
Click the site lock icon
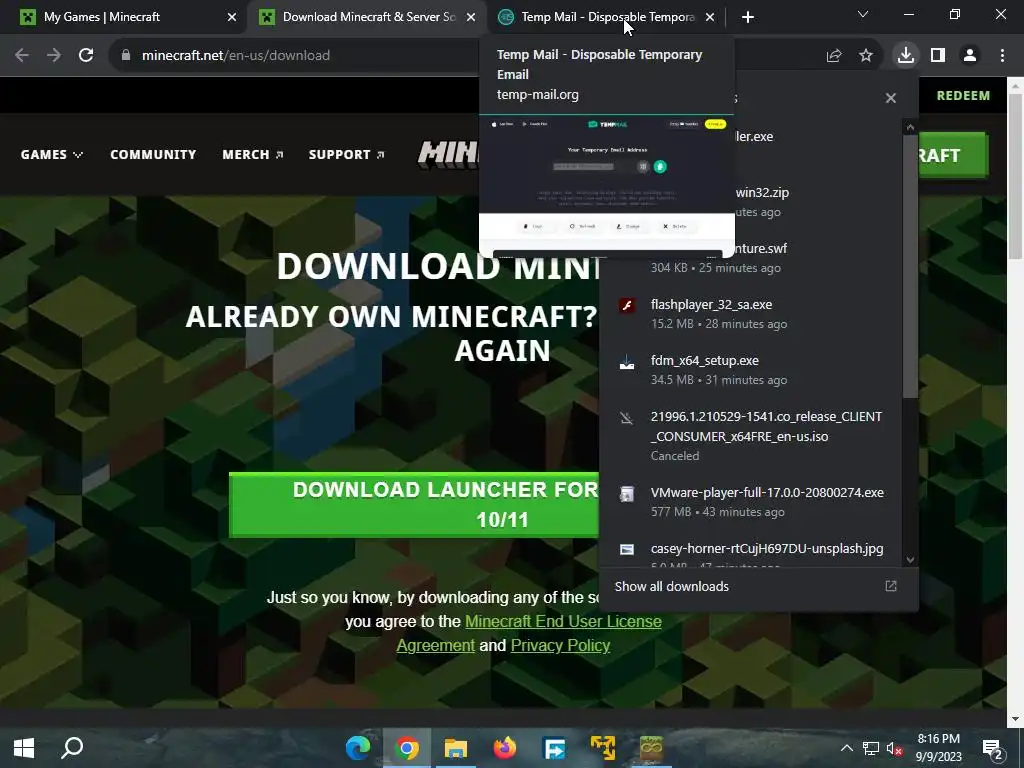pos(126,56)
